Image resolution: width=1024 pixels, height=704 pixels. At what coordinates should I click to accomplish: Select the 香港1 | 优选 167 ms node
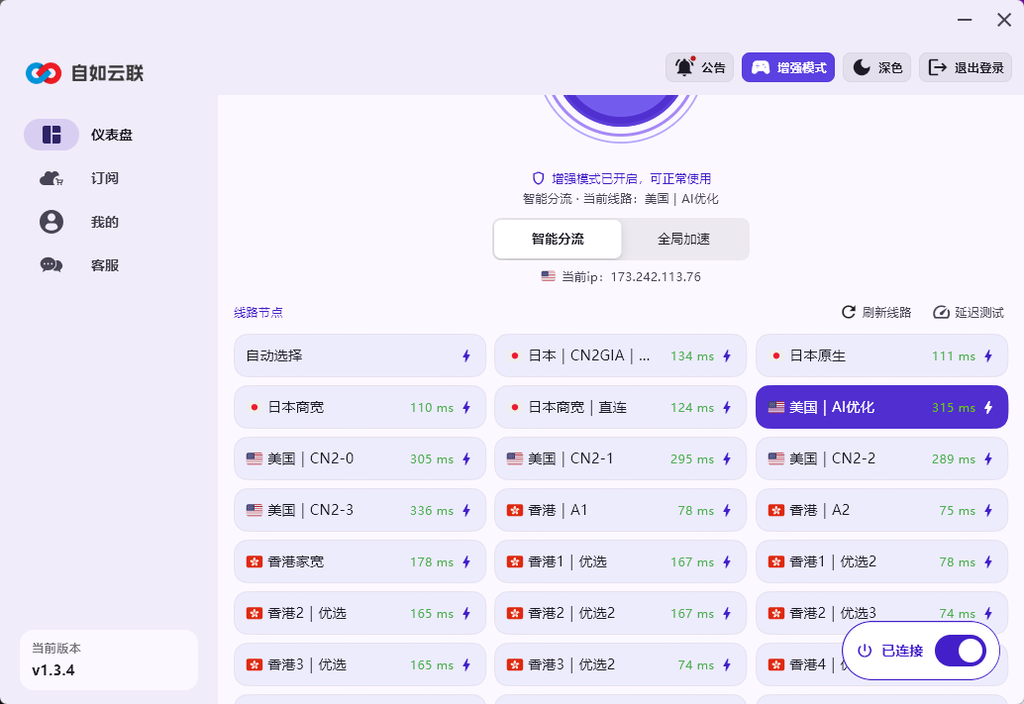(620, 562)
